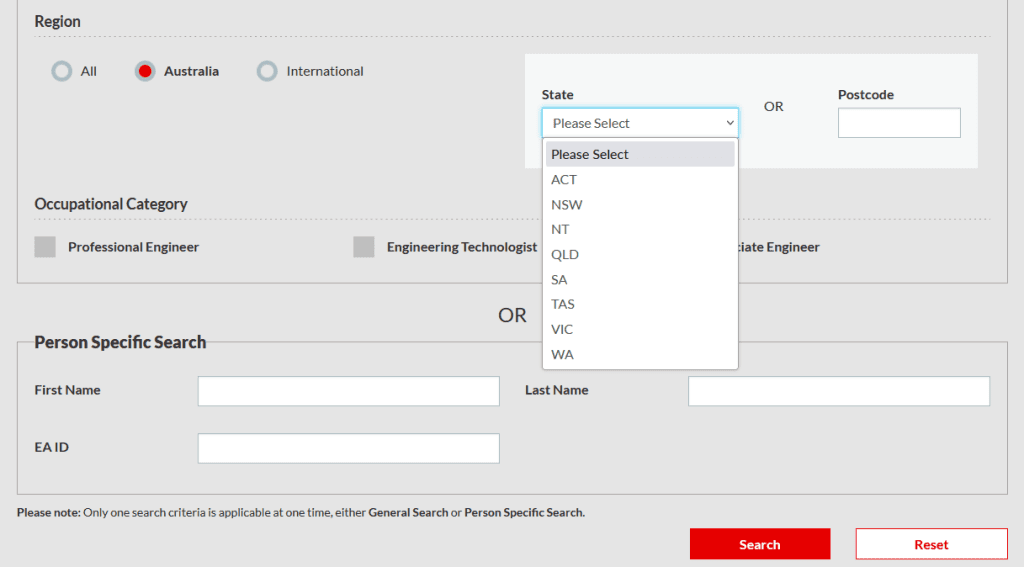Tick the Engineering Technologist checkbox
This screenshot has width=1024, height=567.
[x=364, y=247]
